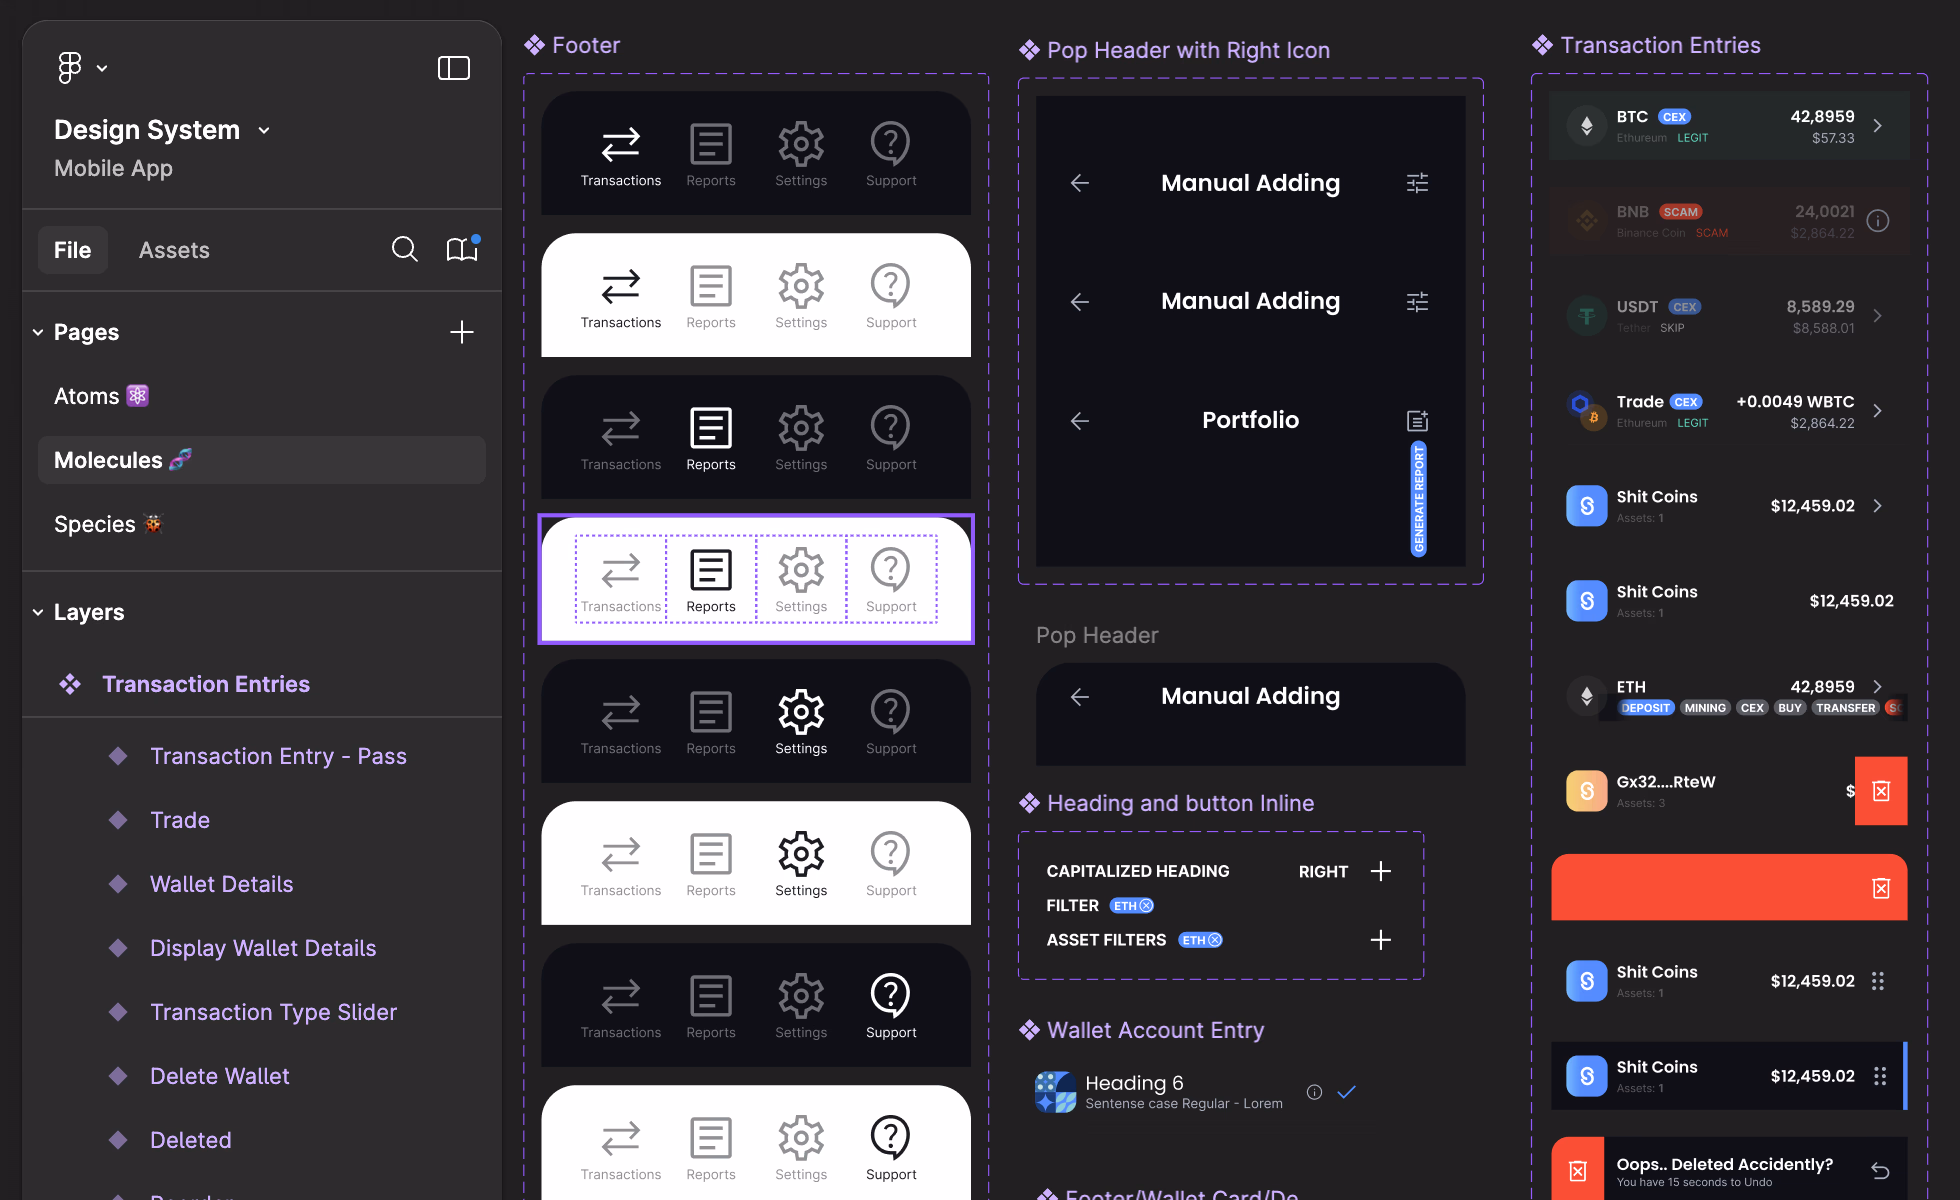Toggle the checkmark in the Wallet Account Entry

[1346, 1092]
